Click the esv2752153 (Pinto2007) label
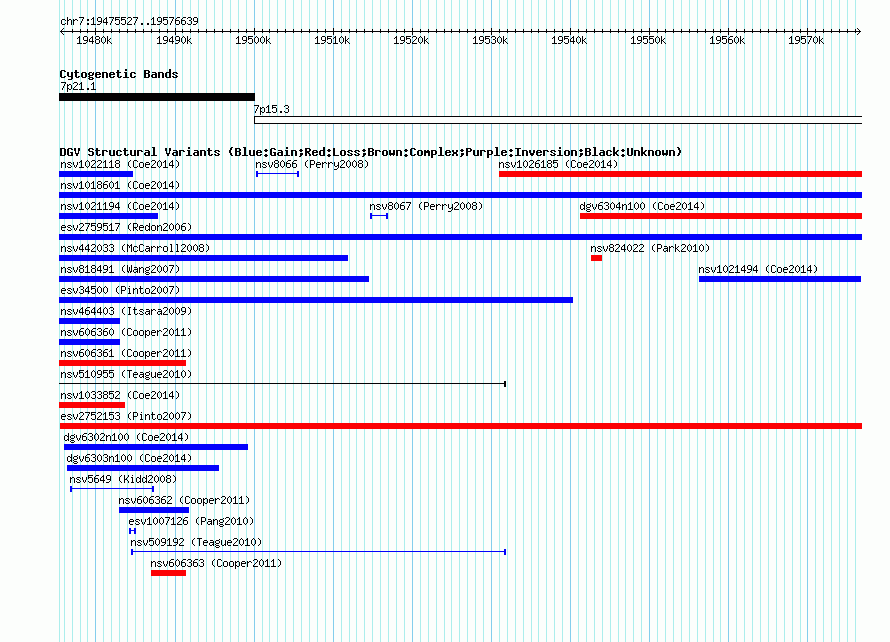 coord(125,416)
